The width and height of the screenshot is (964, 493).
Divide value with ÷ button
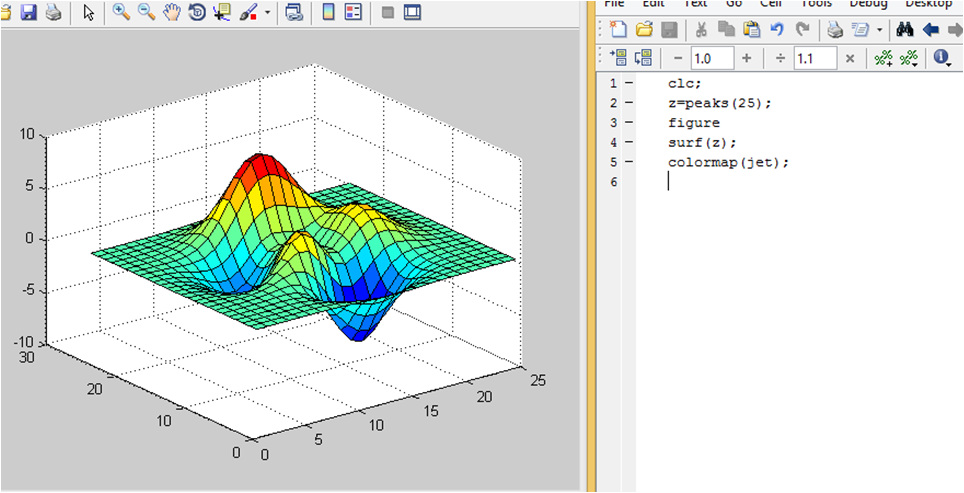click(780, 58)
